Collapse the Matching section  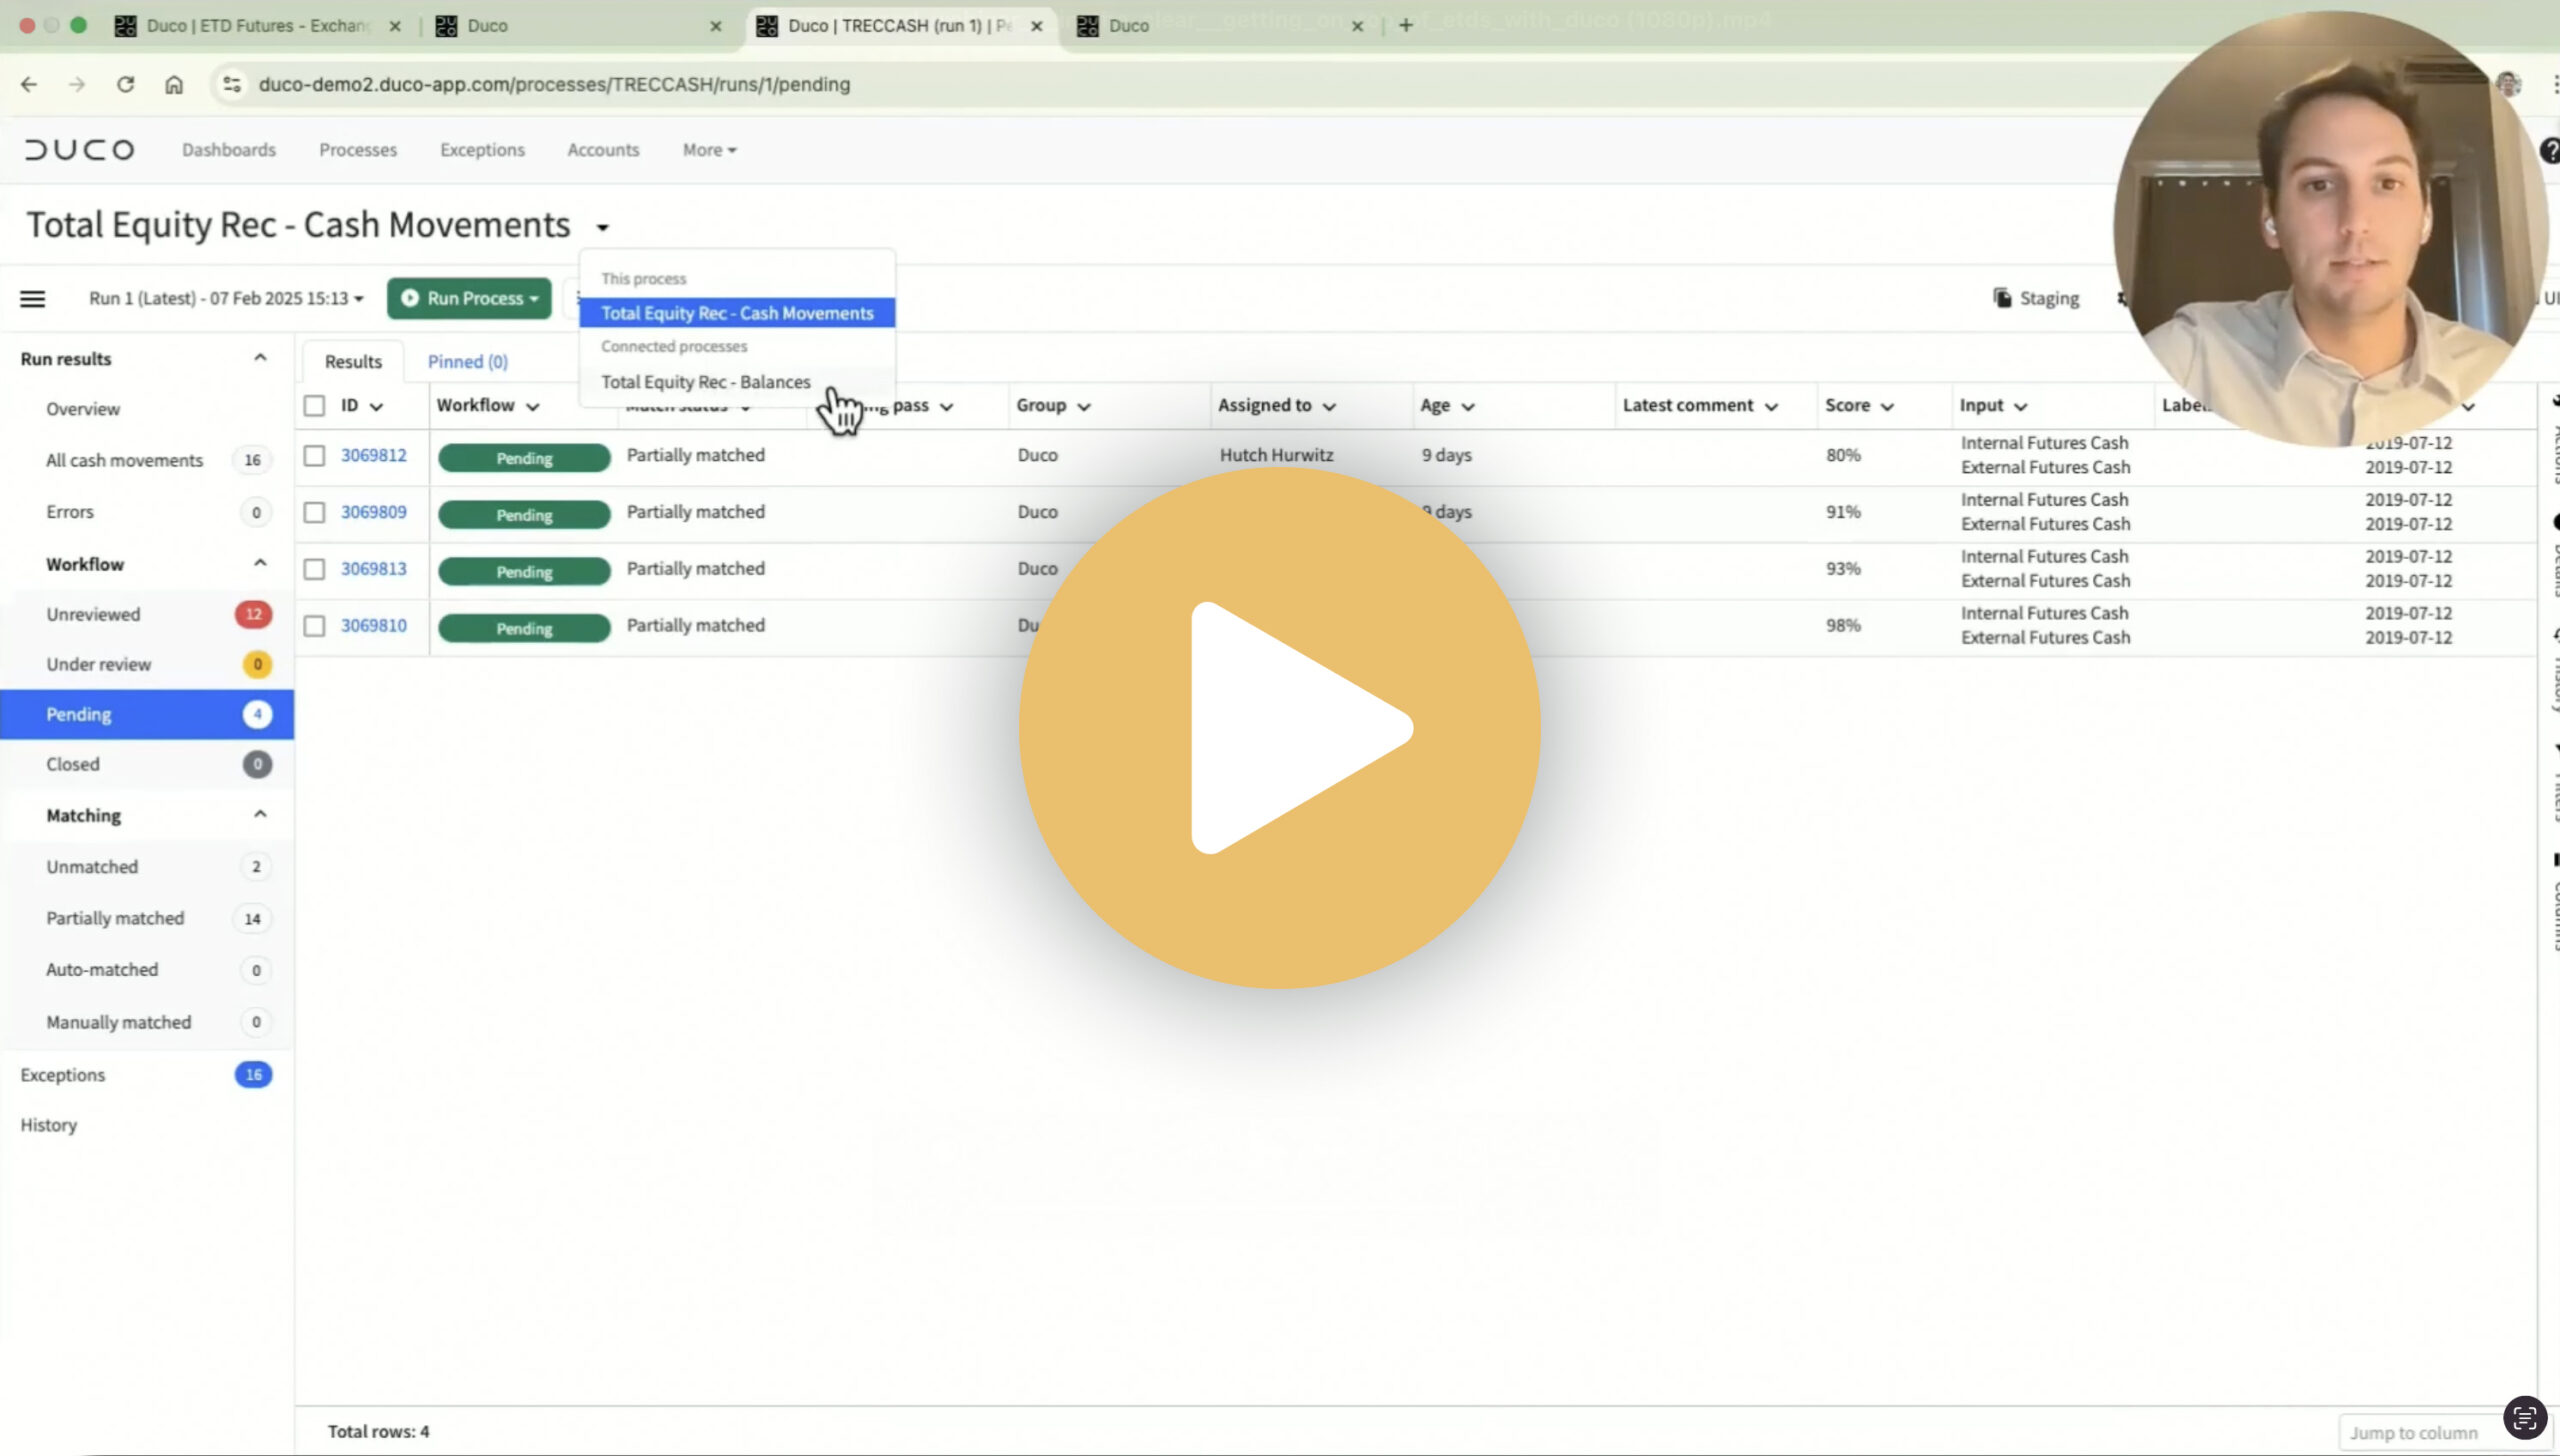coord(260,814)
